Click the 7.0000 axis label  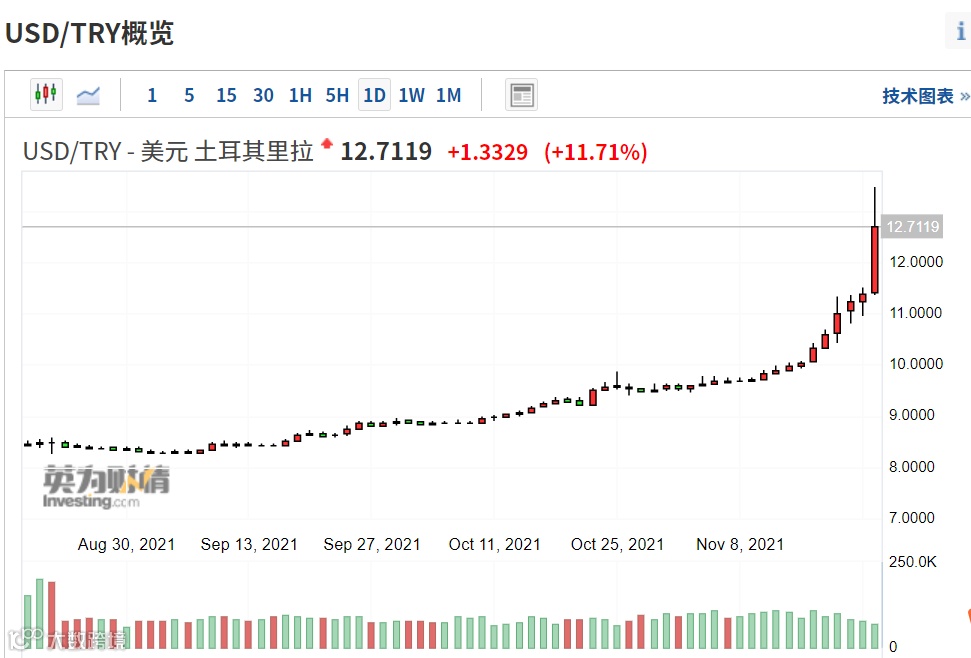pos(912,517)
